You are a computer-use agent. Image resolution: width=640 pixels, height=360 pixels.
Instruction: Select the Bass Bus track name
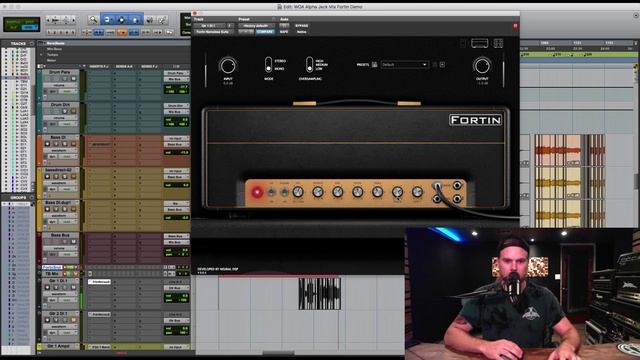point(60,236)
